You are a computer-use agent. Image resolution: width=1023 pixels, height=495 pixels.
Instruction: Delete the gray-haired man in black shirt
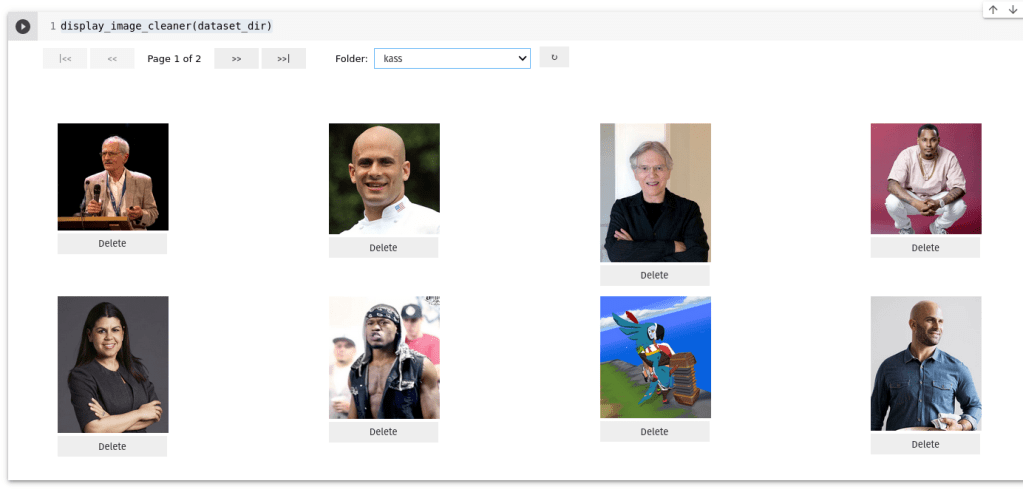tap(654, 275)
